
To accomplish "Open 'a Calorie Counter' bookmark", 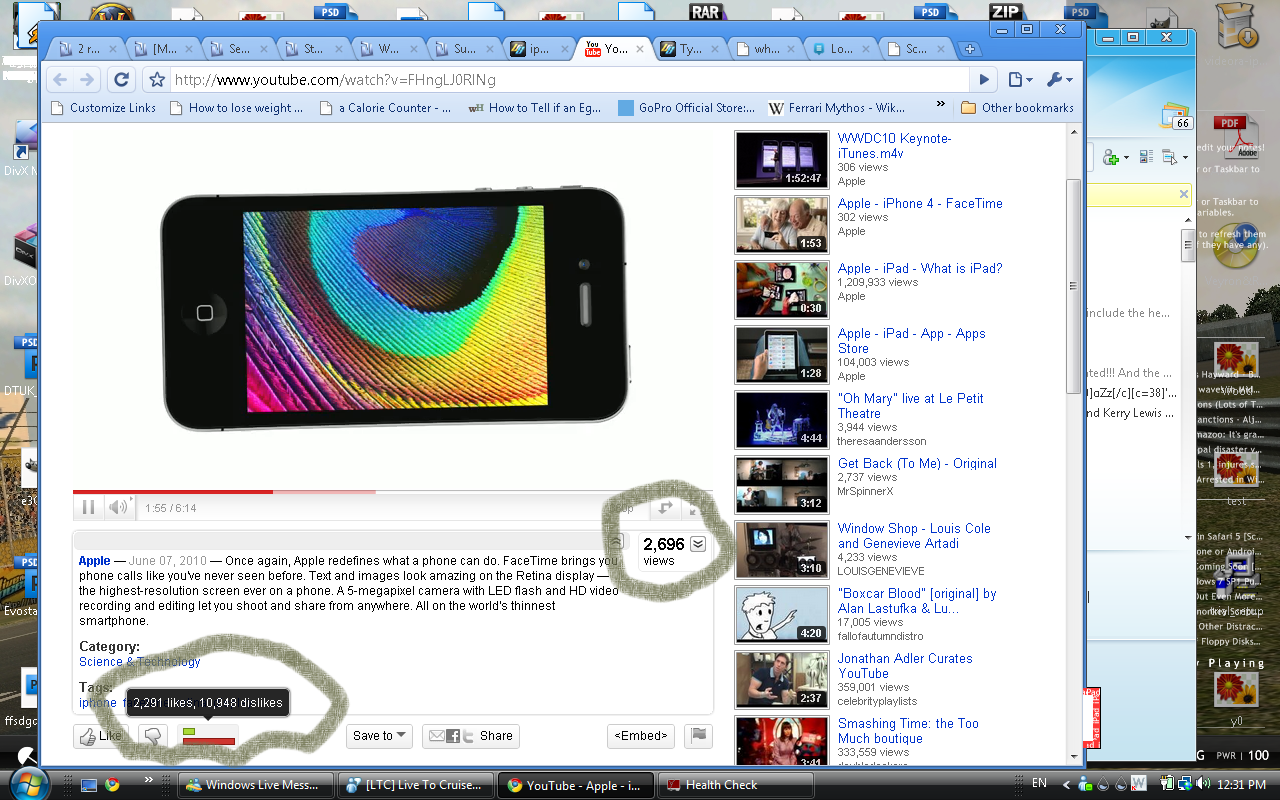I will point(386,108).
